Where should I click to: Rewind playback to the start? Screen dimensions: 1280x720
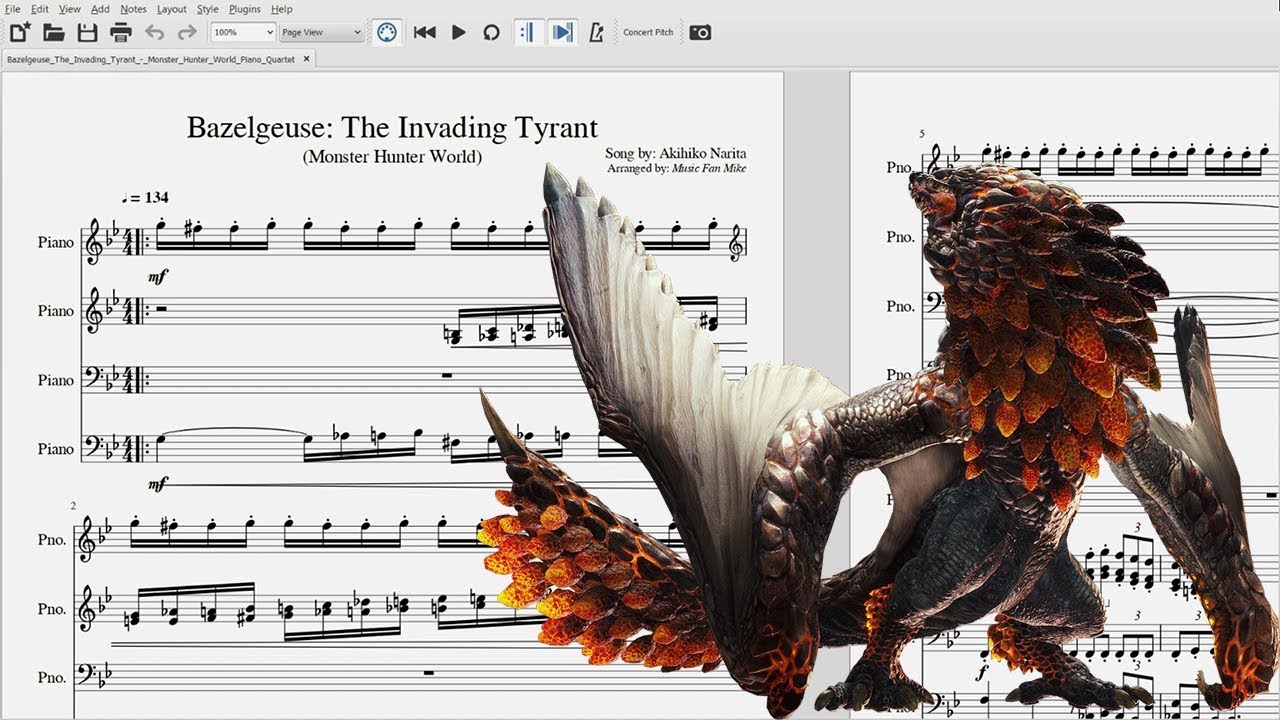pos(424,32)
